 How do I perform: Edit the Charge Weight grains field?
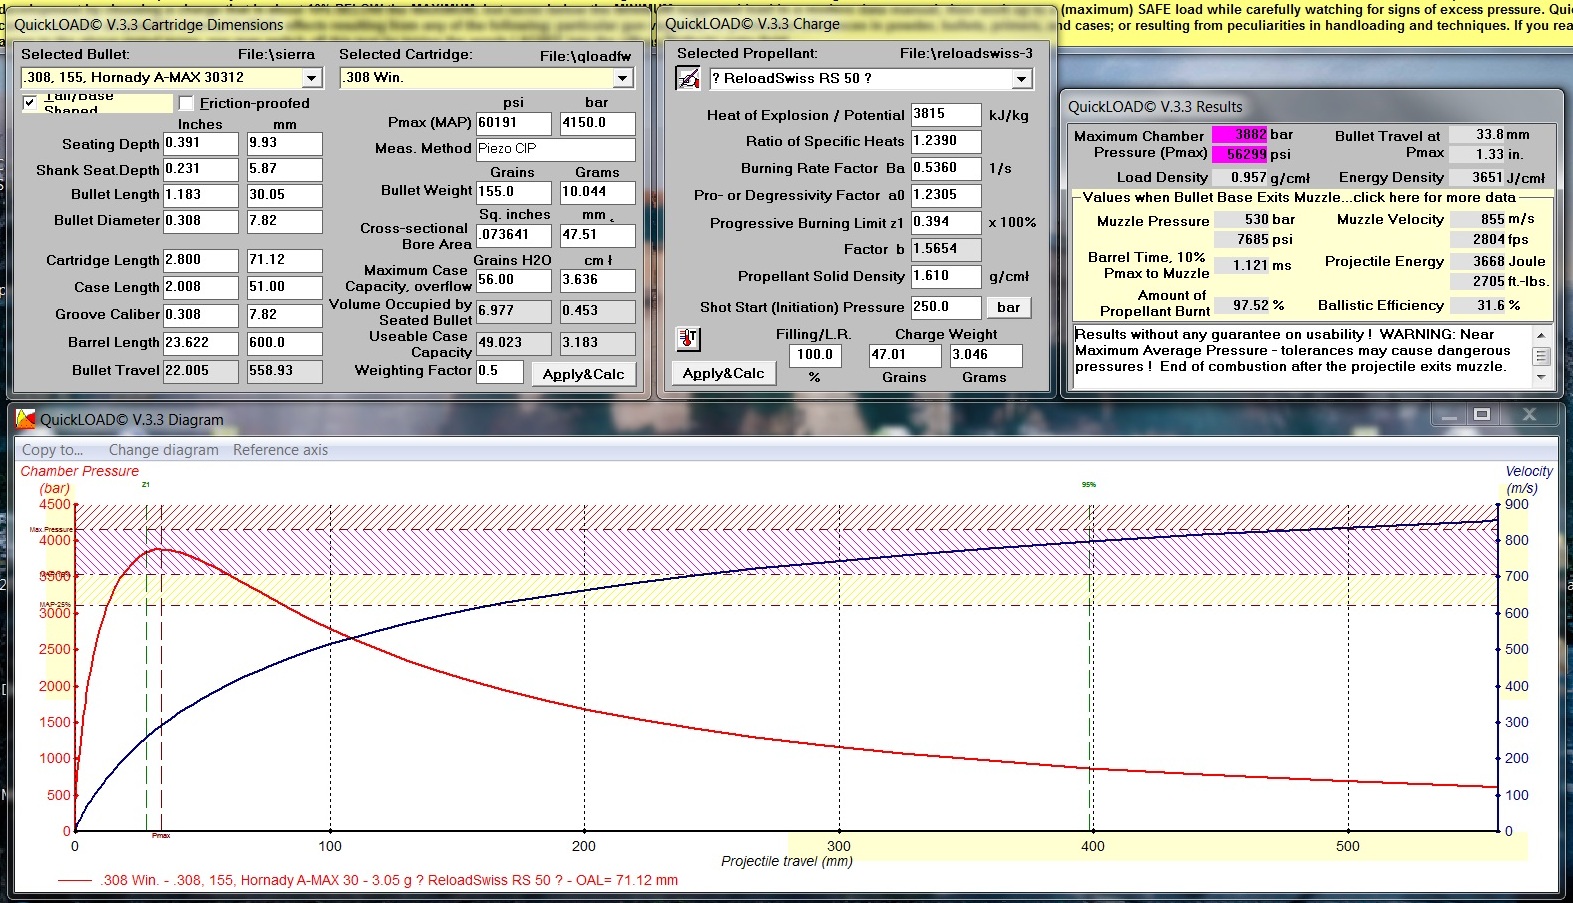pos(905,355)
